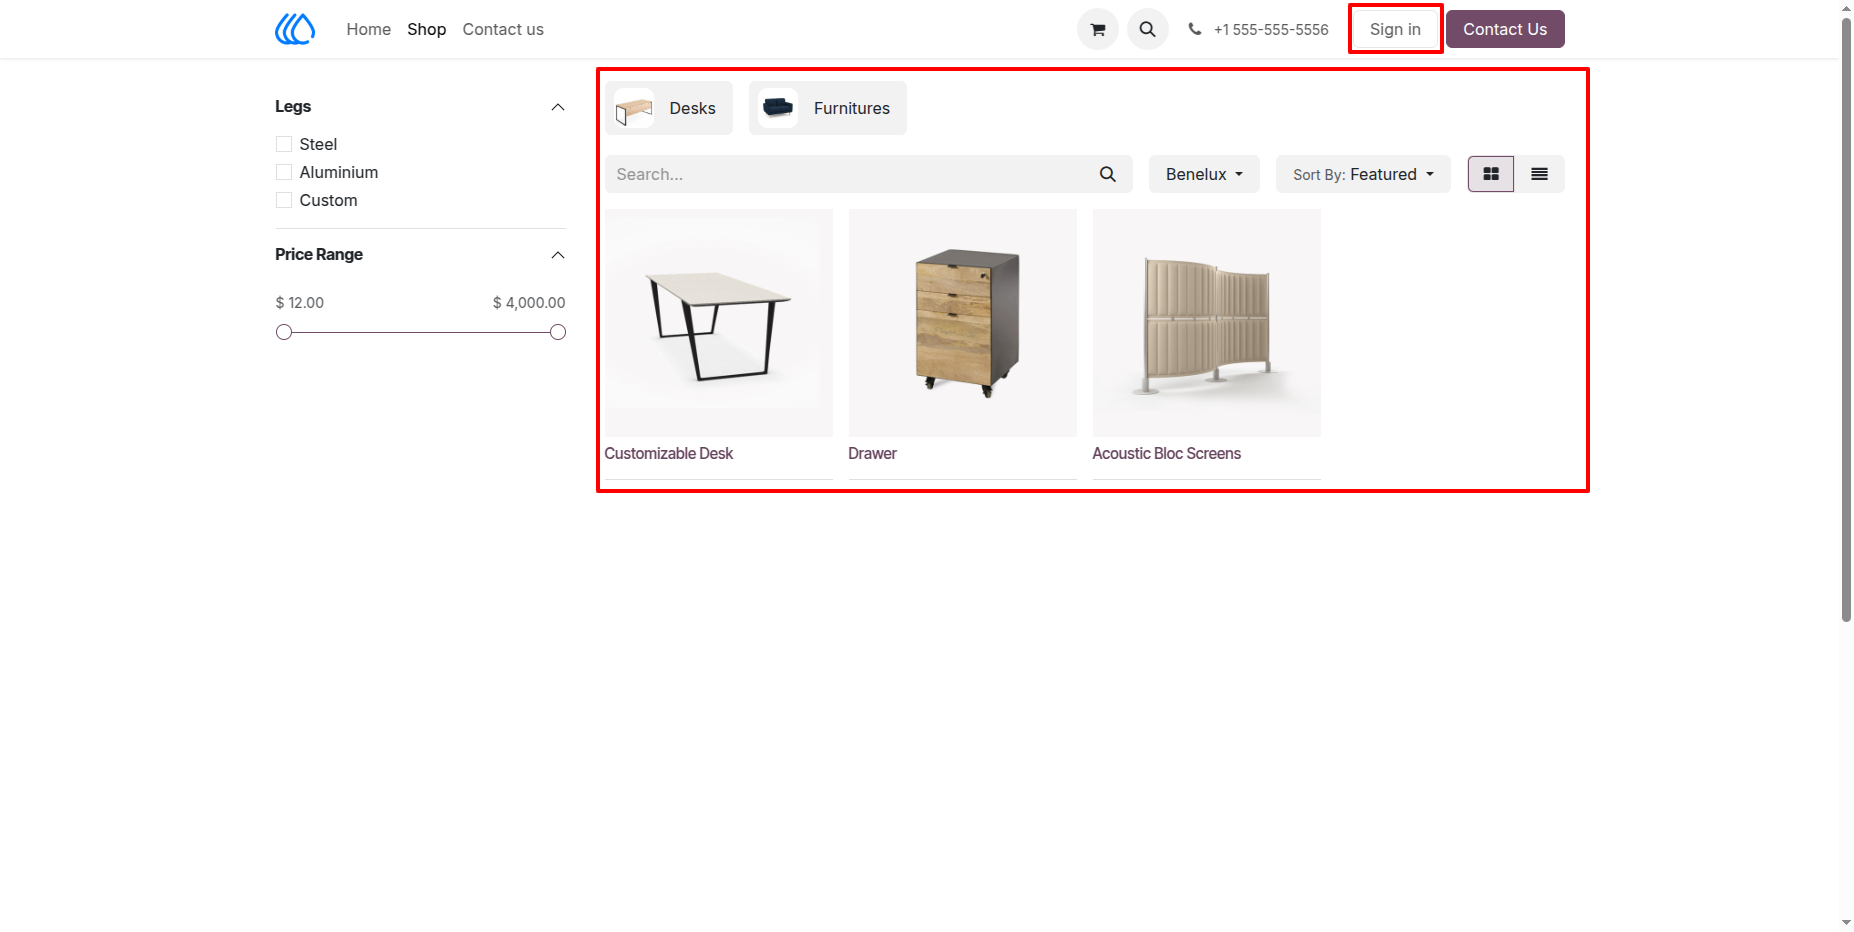Image resolution: width=1854 pixels, height=932 pixels.
Task: Click the Sign in button
Action: (x=1395, y=29)
